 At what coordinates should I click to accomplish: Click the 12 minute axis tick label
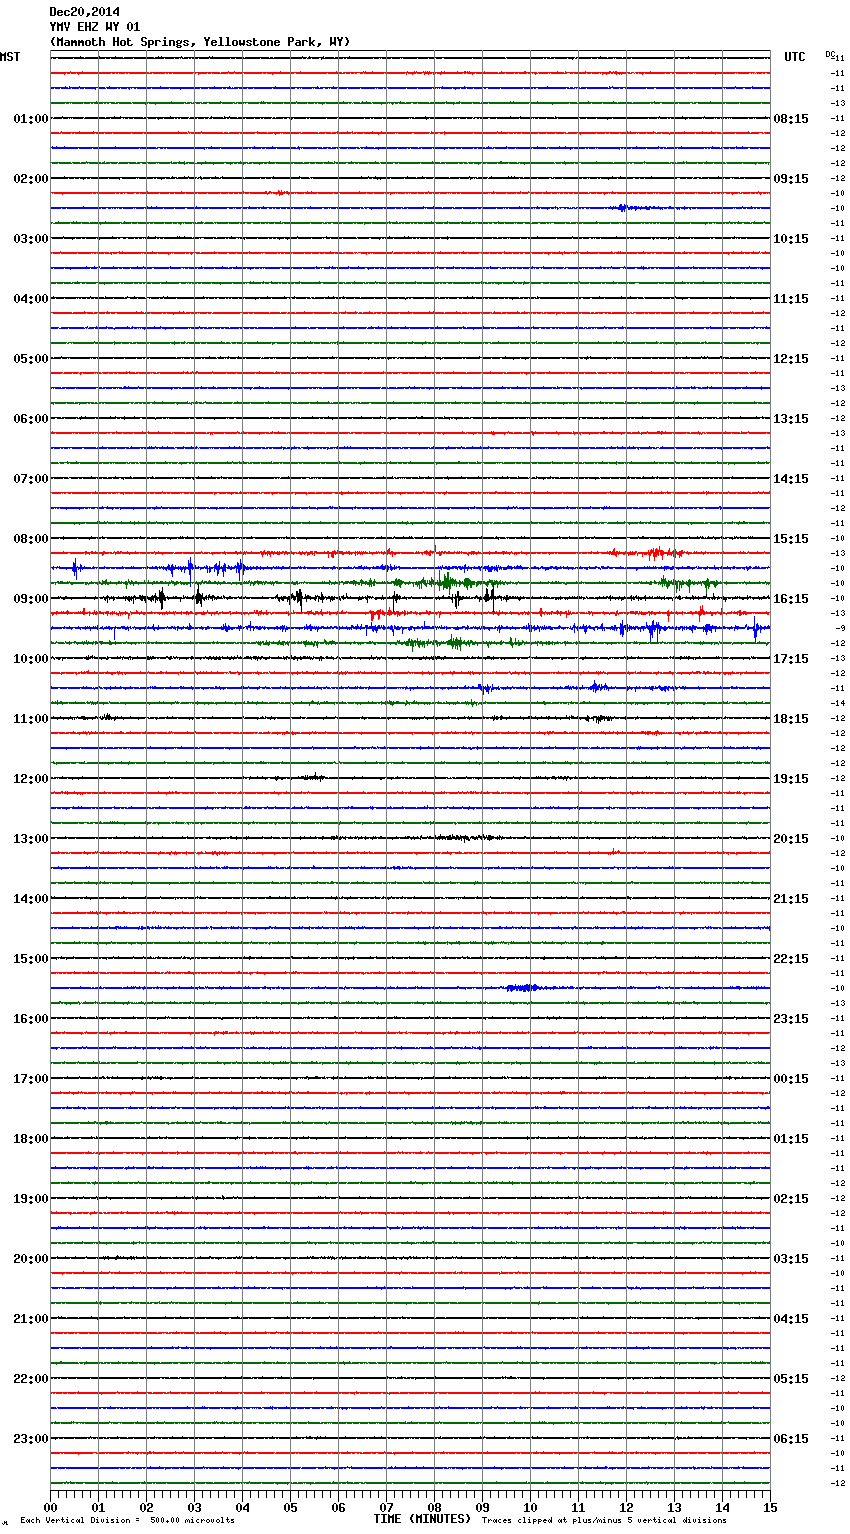click(x=626, y=1507)
